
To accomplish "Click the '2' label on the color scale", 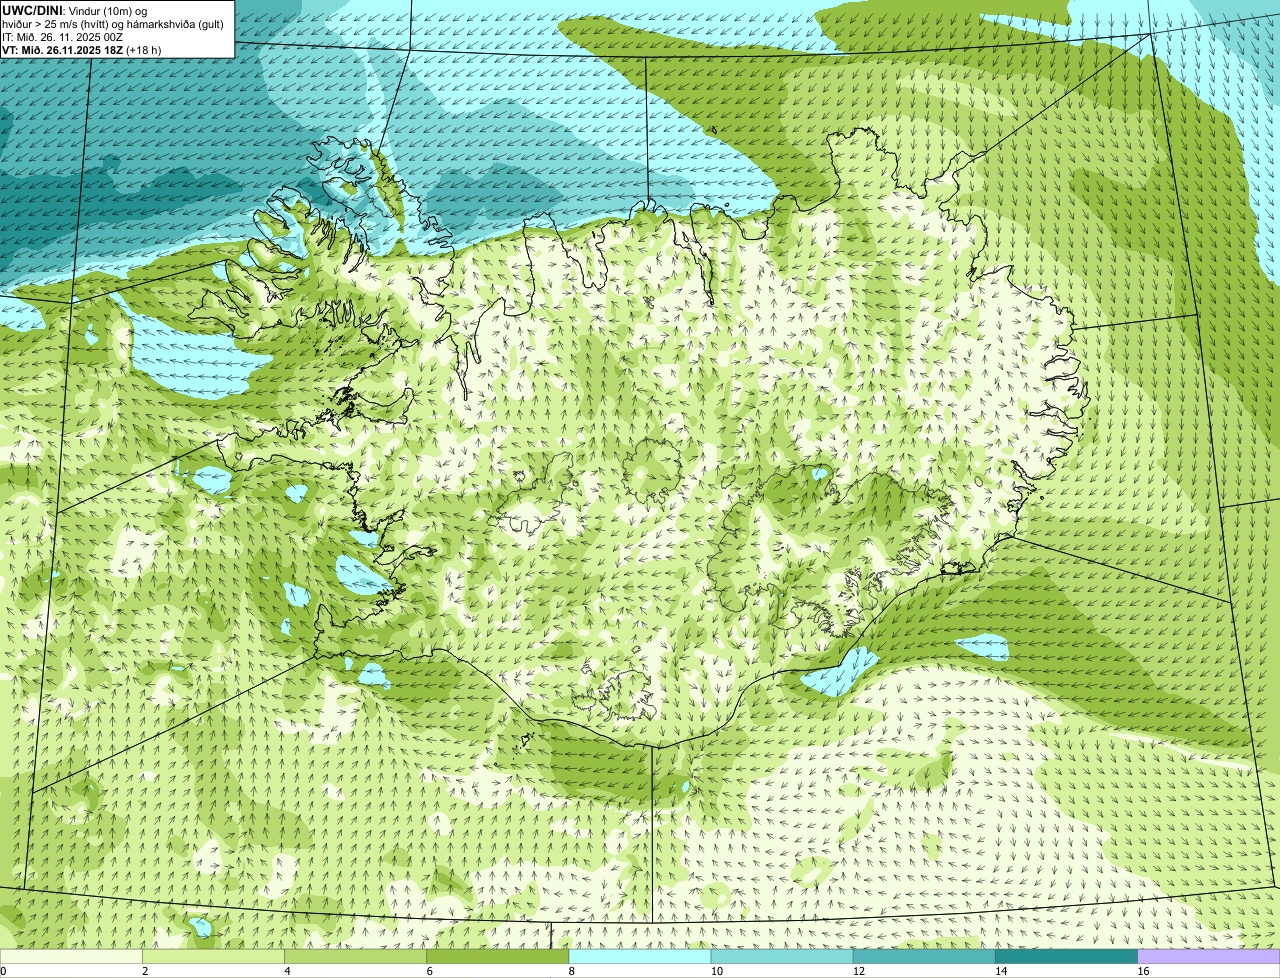I will point(145,971).
